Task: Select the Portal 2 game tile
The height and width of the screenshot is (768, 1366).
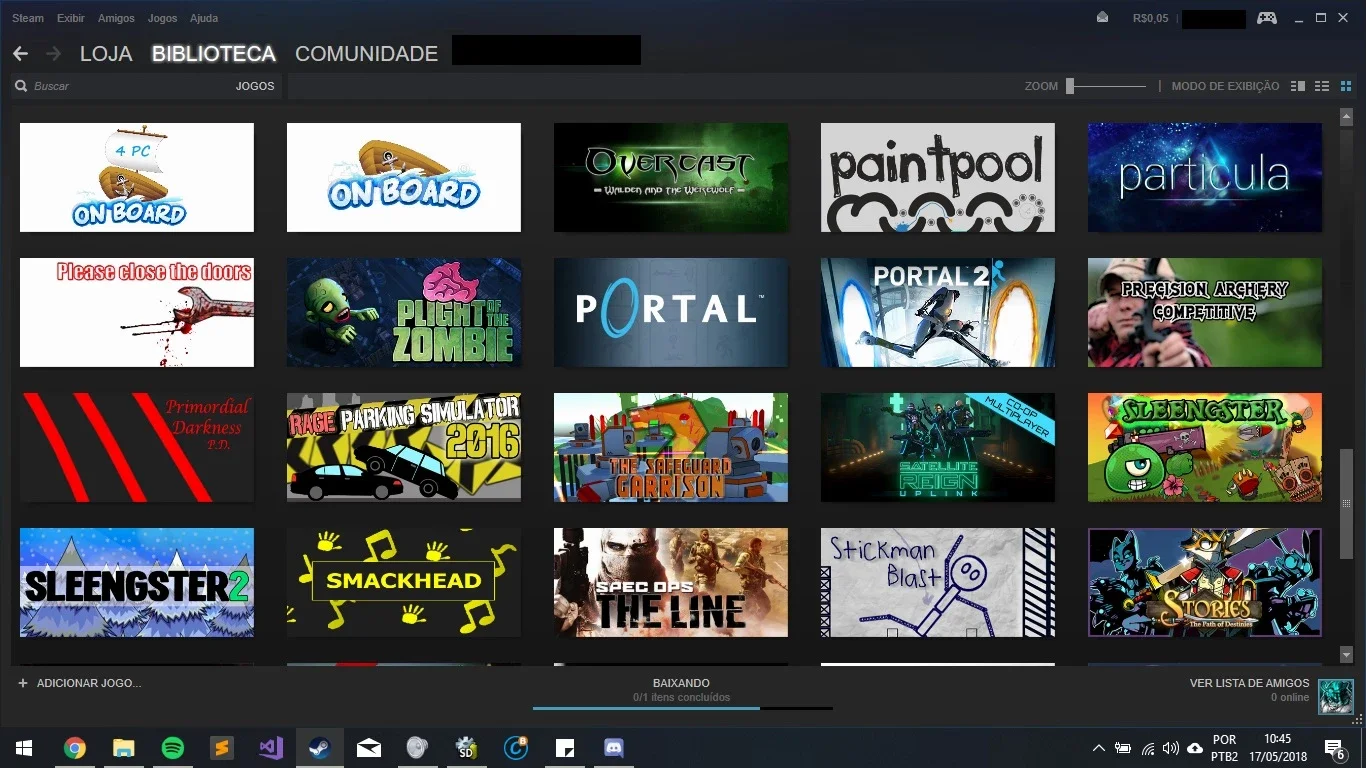Action: pos(938,312)
